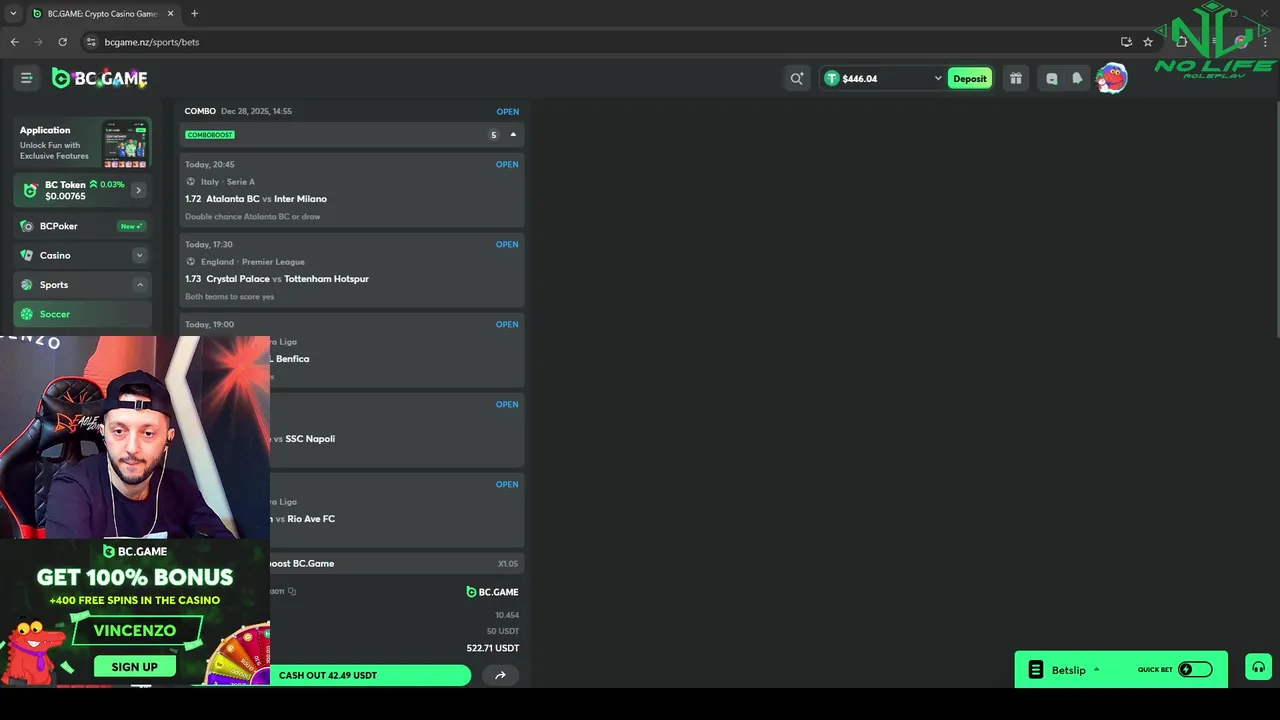Click 'Both teams to score yes' text

point(229,297)
